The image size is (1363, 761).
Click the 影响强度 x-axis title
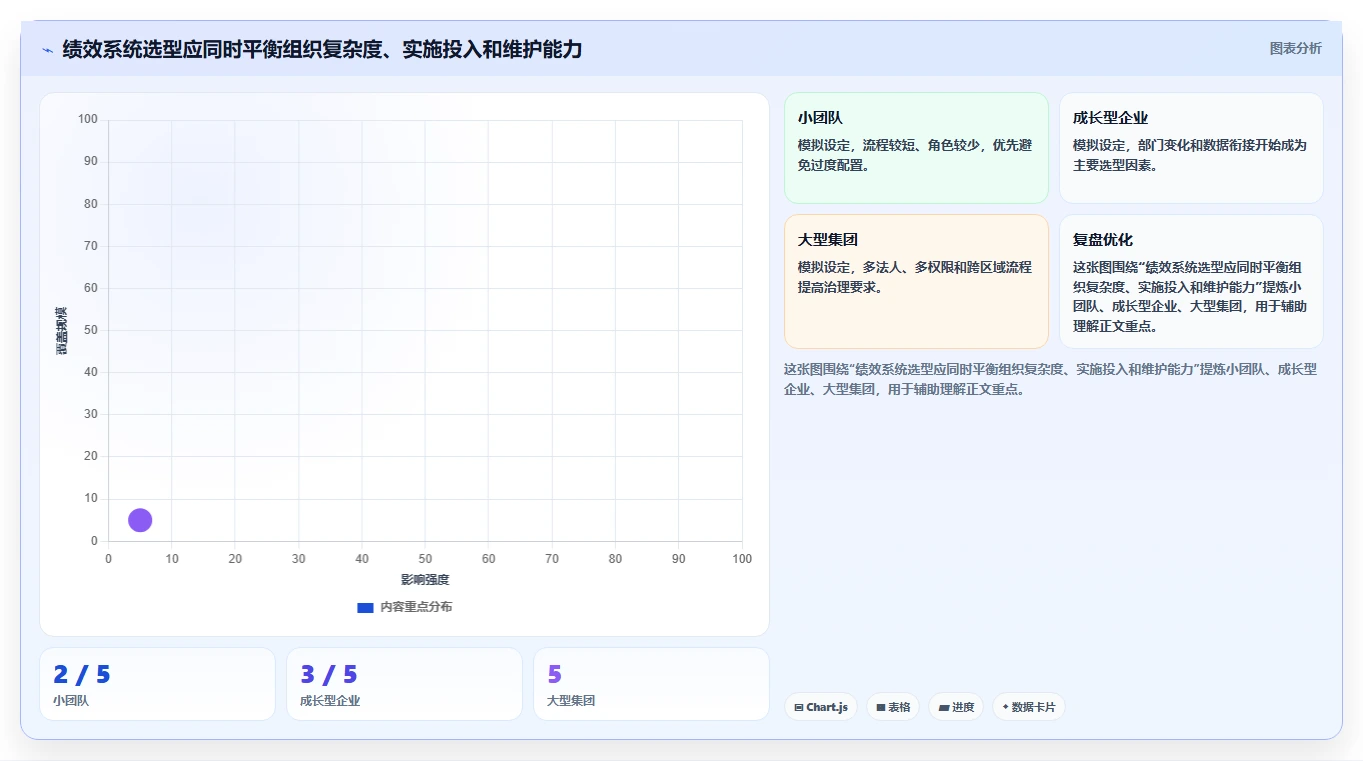click(425, 580)
